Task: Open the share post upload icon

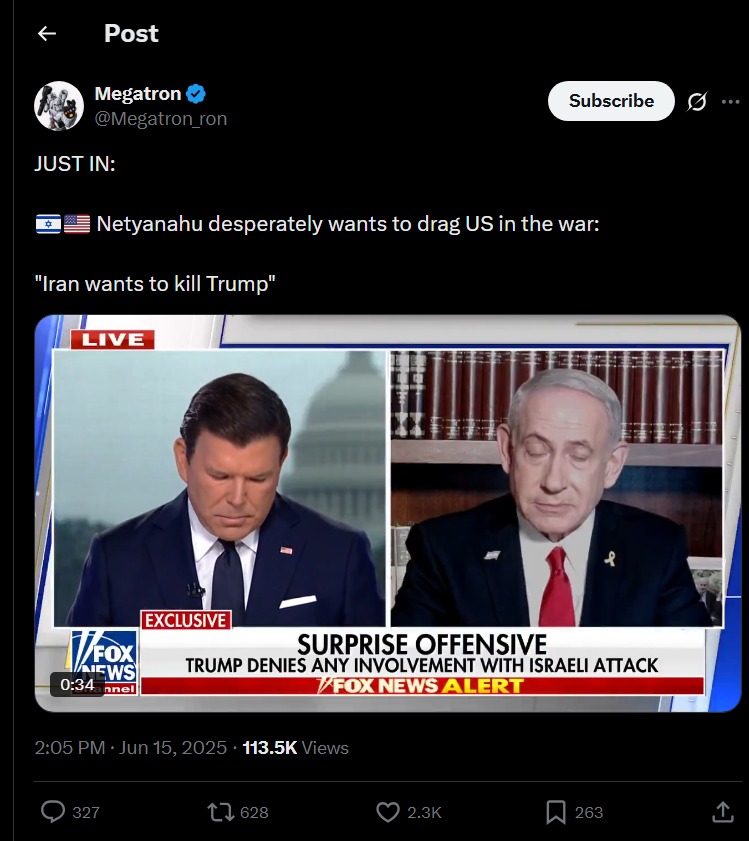Action: (x=722, y=812)
